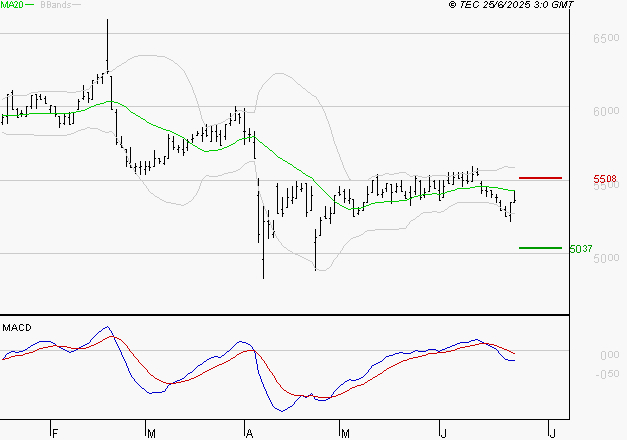
Task: Click the MA20 legend label
Action: tap(13, 6)
